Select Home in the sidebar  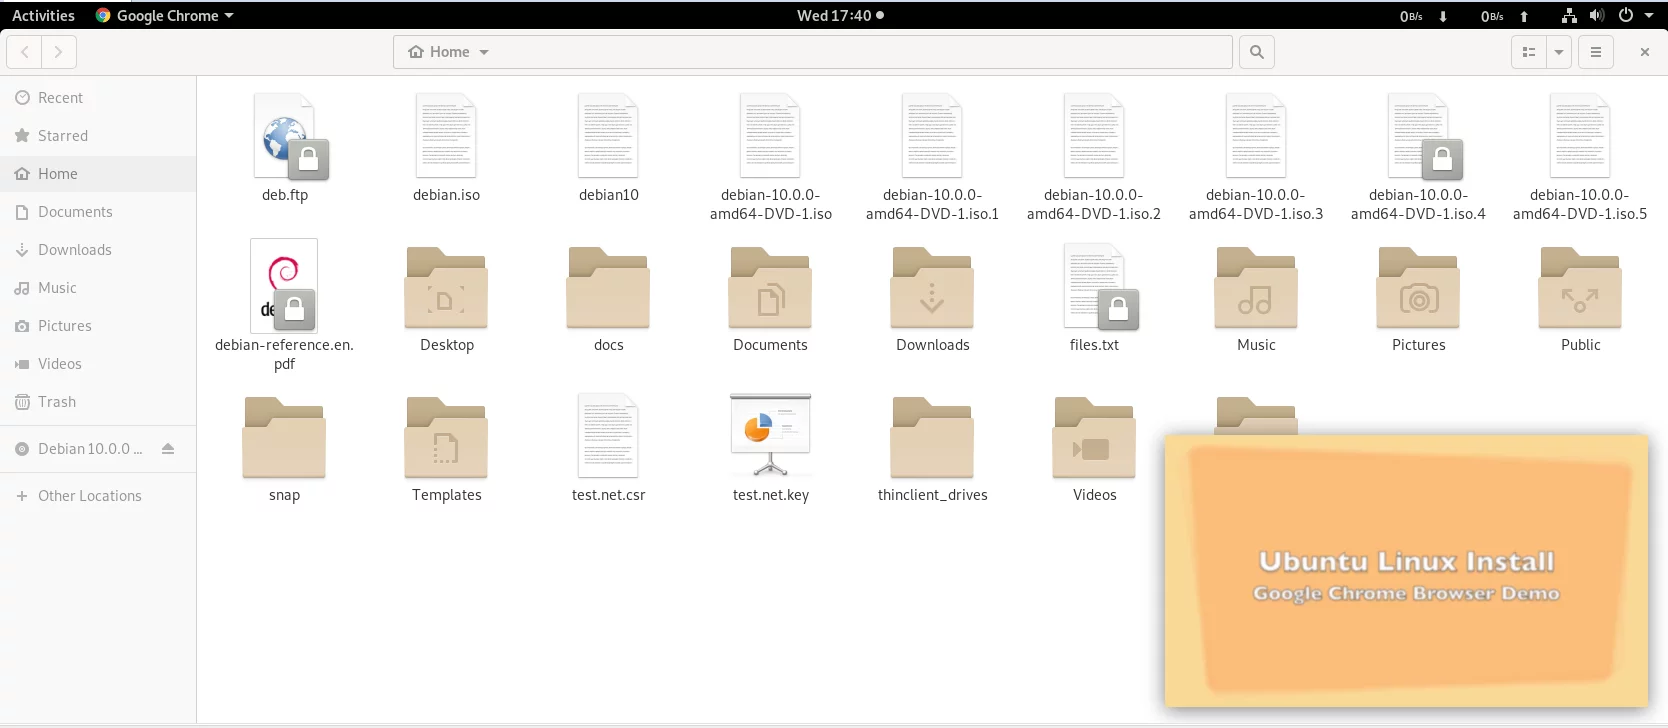coord(98,174)
